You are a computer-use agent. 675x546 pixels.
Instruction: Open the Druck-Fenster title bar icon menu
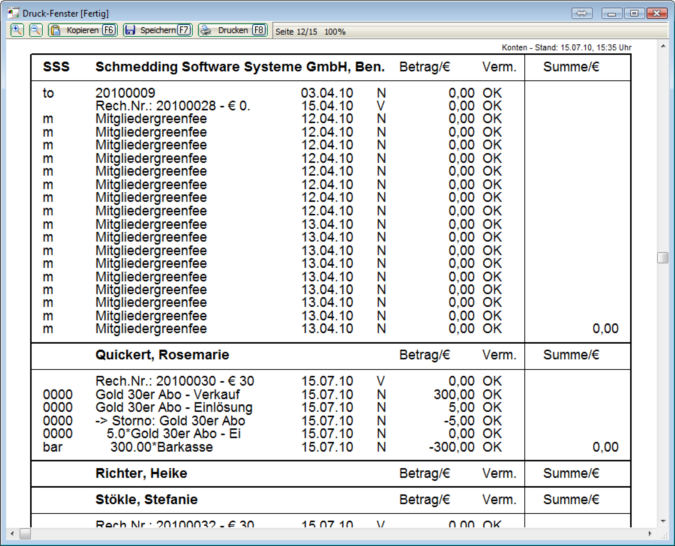click(x=11, y=12)
